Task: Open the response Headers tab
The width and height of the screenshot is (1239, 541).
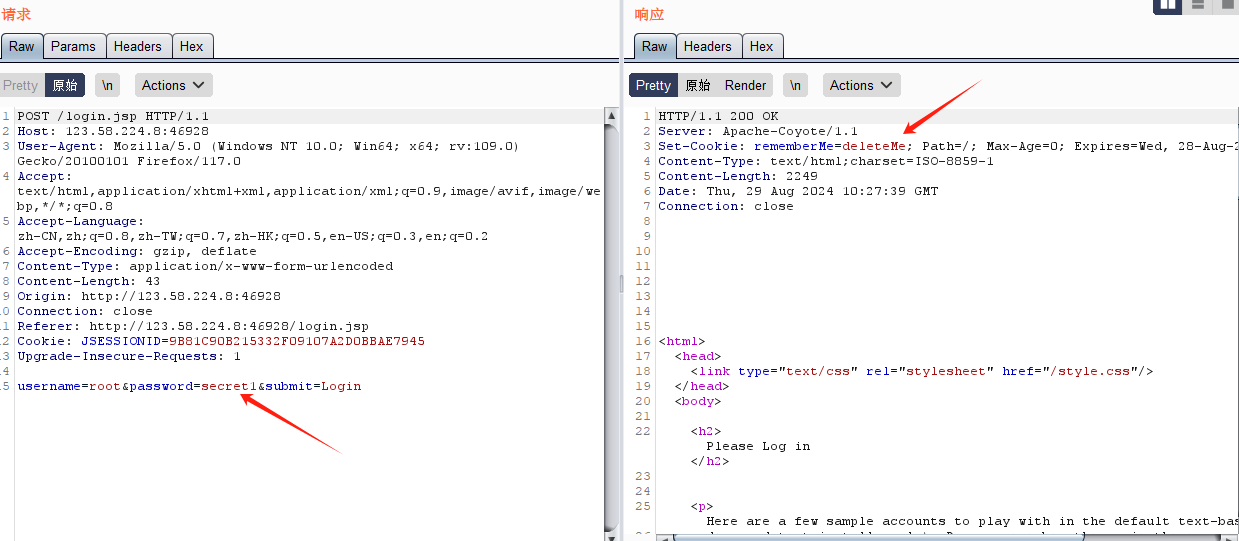Action: pos(707,46)
